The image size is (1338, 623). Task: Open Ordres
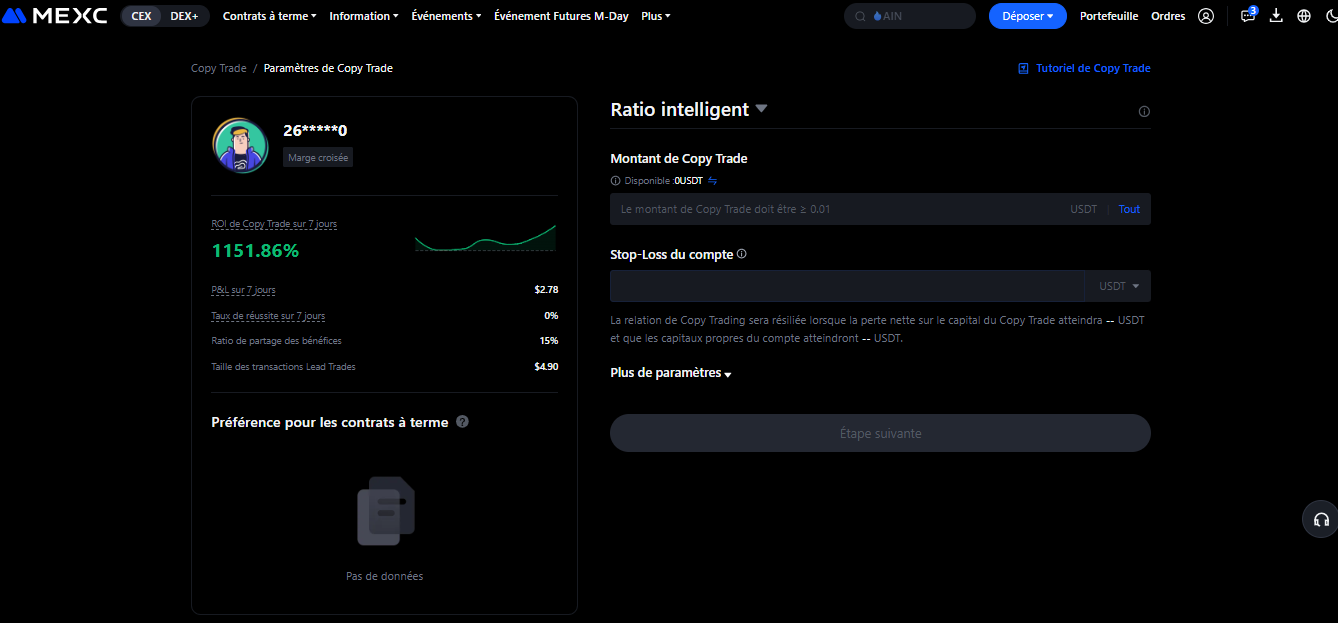pyautogui.click(x=1168, y=16)
